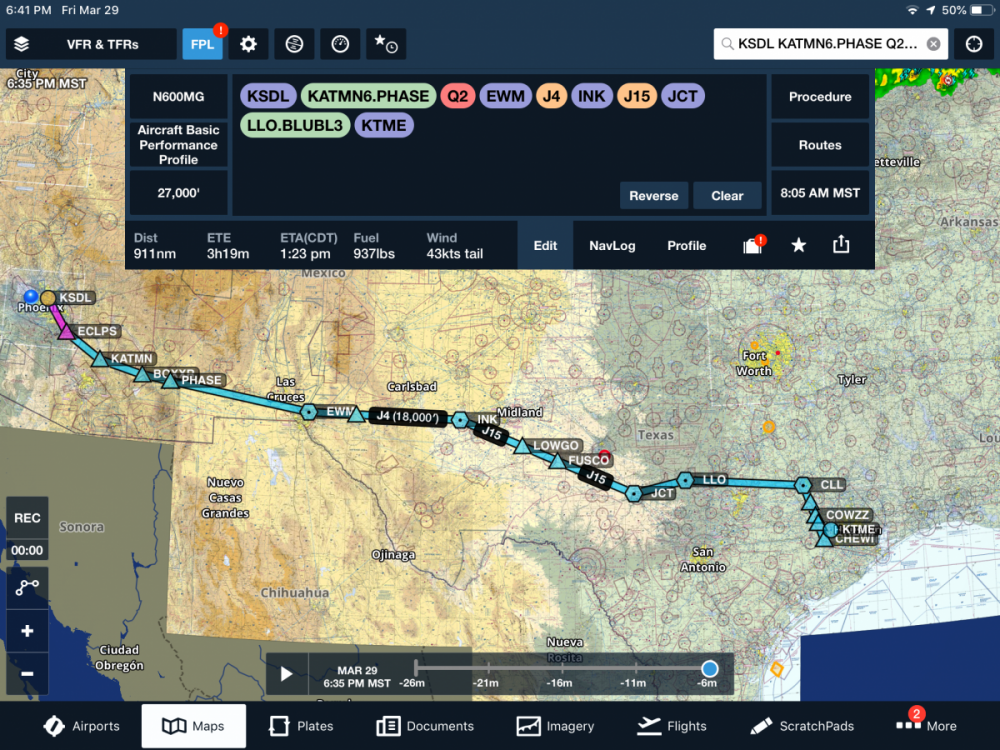This screenshot has width=1000, height=750.
Task: Clear the flight plan route
Action: click(727, 196)
